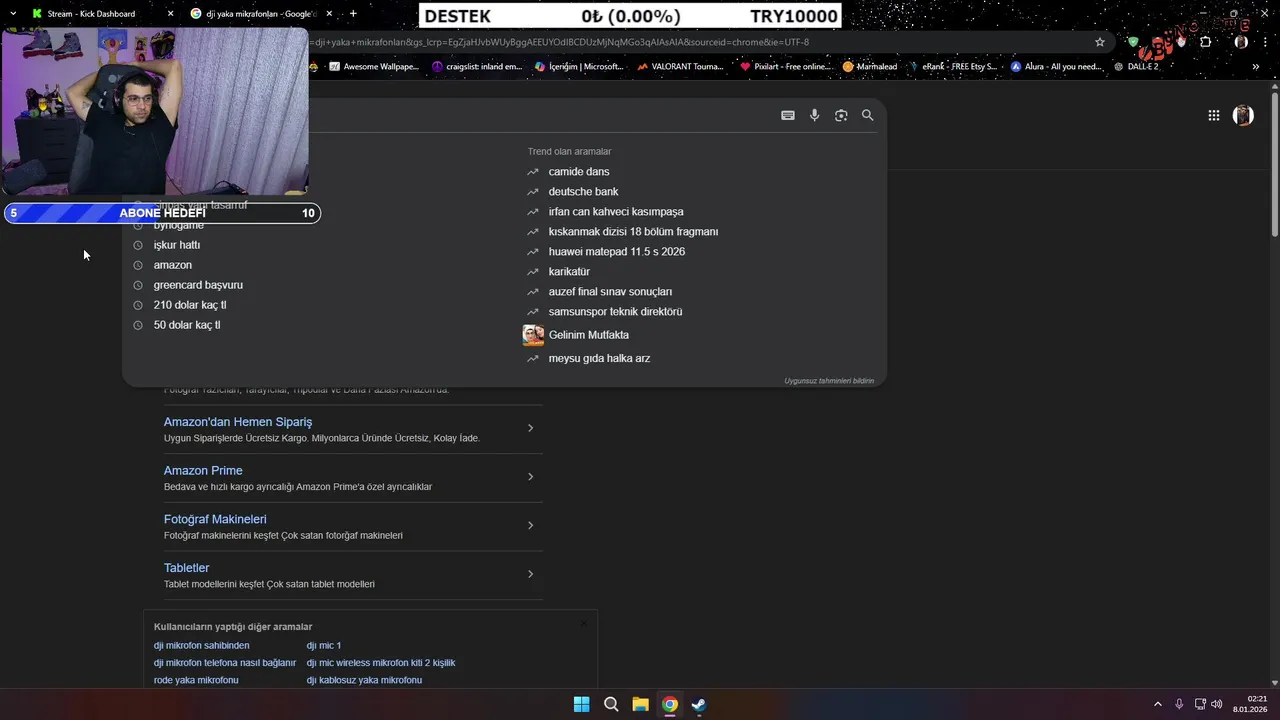1280x720 pixels.
Task: Select the 'greencard başvuru' history suggestion
Action: click(x=197, y=285)
